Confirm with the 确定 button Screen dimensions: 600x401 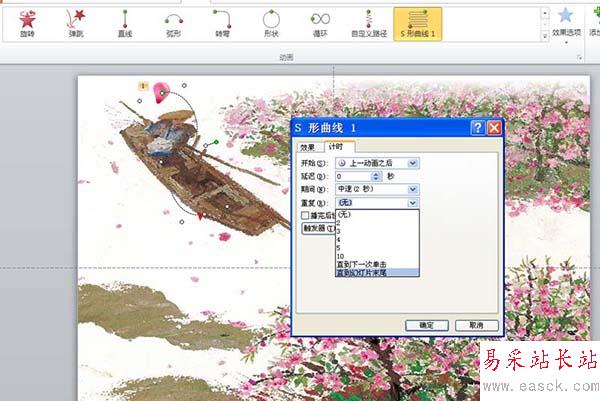click(427, 325)
